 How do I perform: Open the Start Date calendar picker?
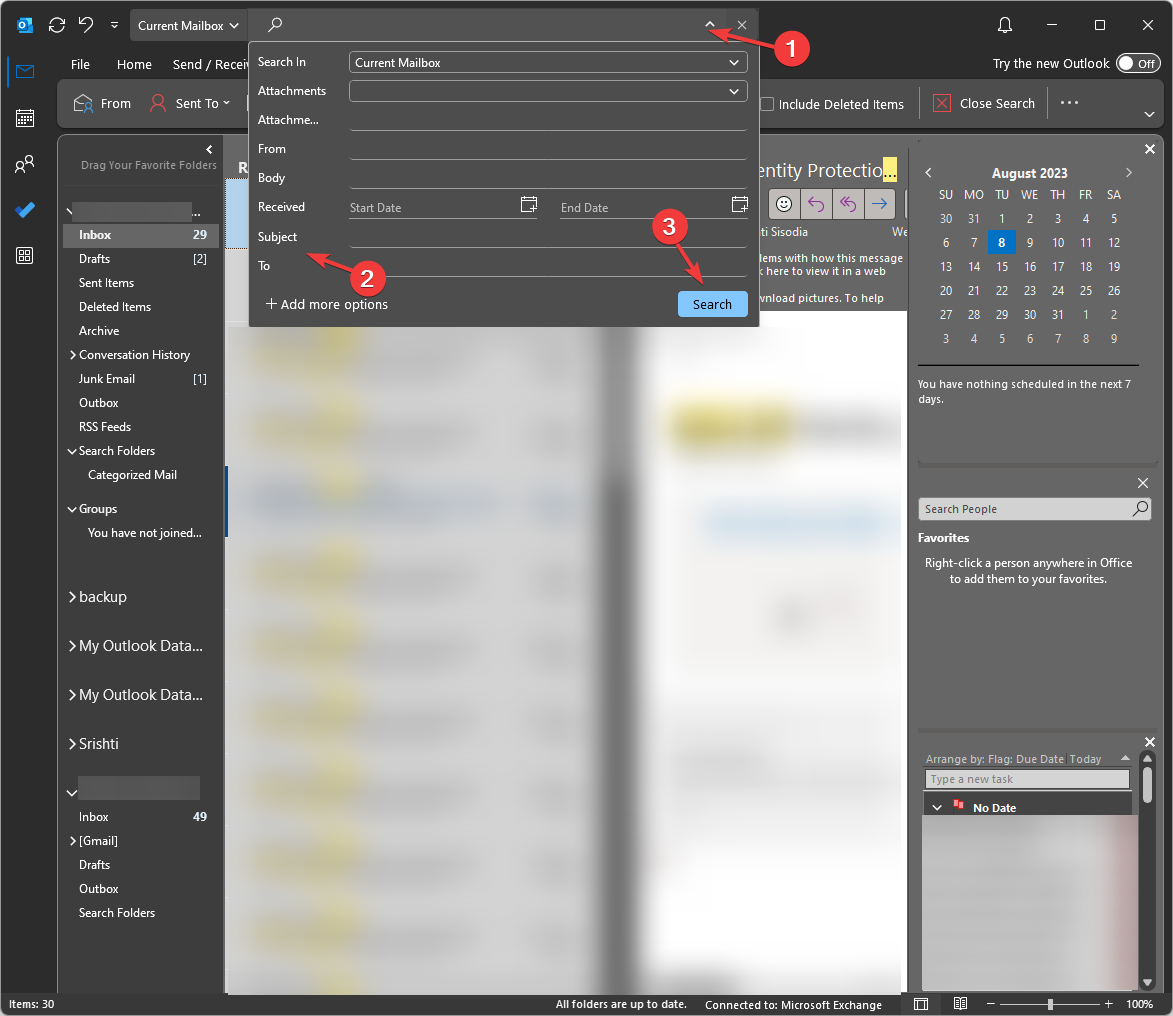click(x=529, y=204)
